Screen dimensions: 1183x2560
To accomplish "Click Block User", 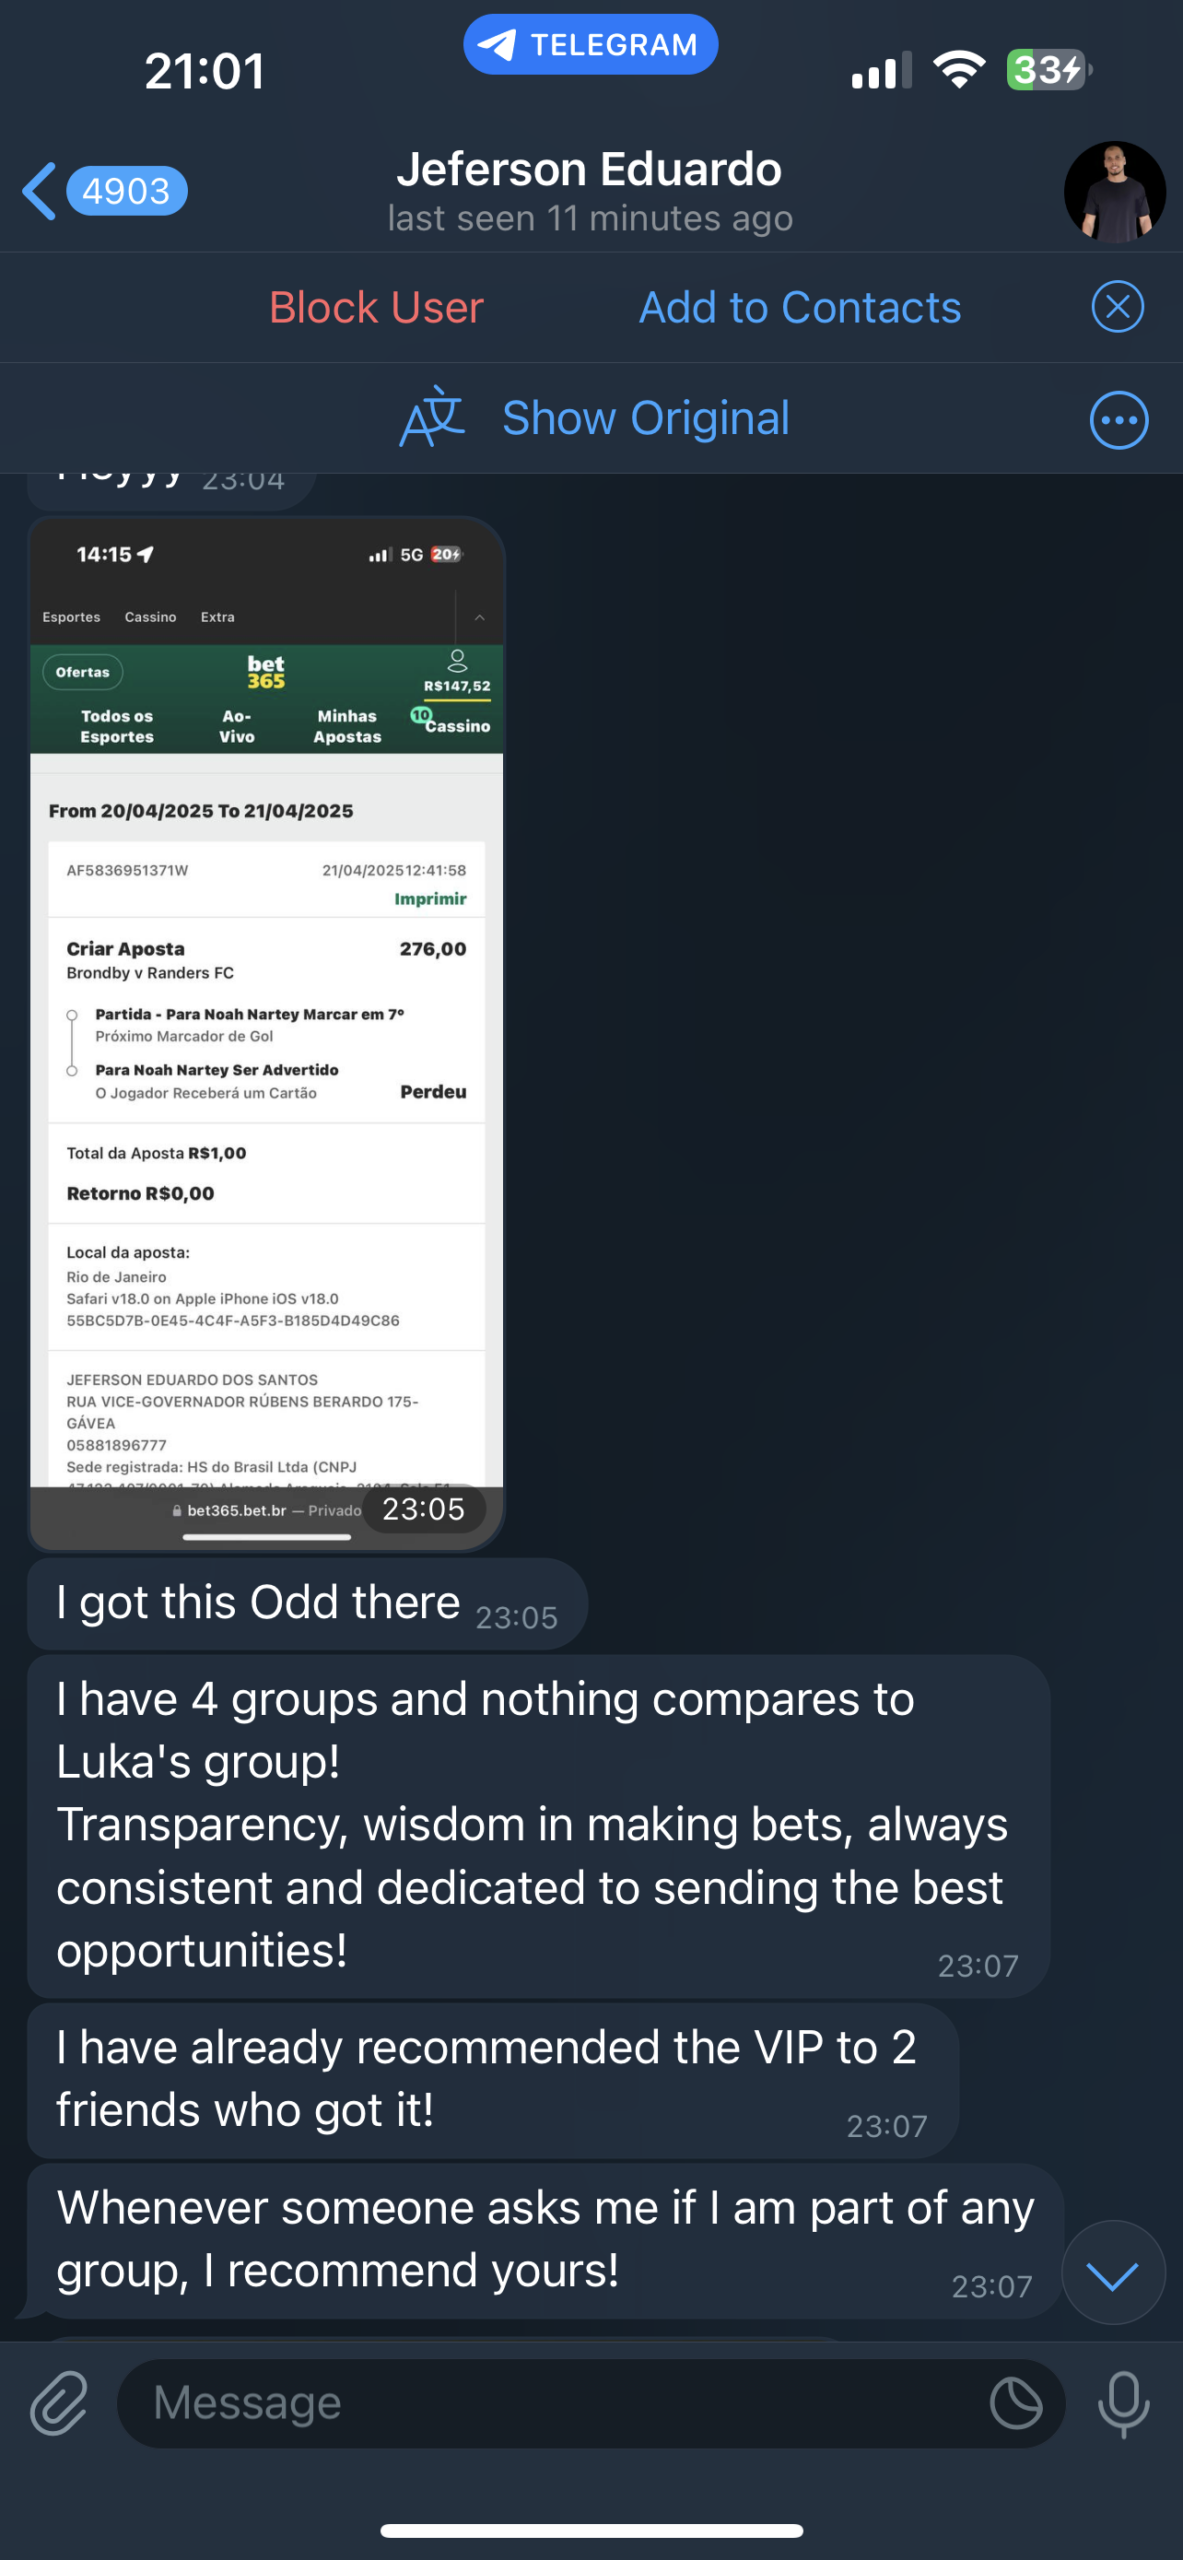I will tap(376, 307).
